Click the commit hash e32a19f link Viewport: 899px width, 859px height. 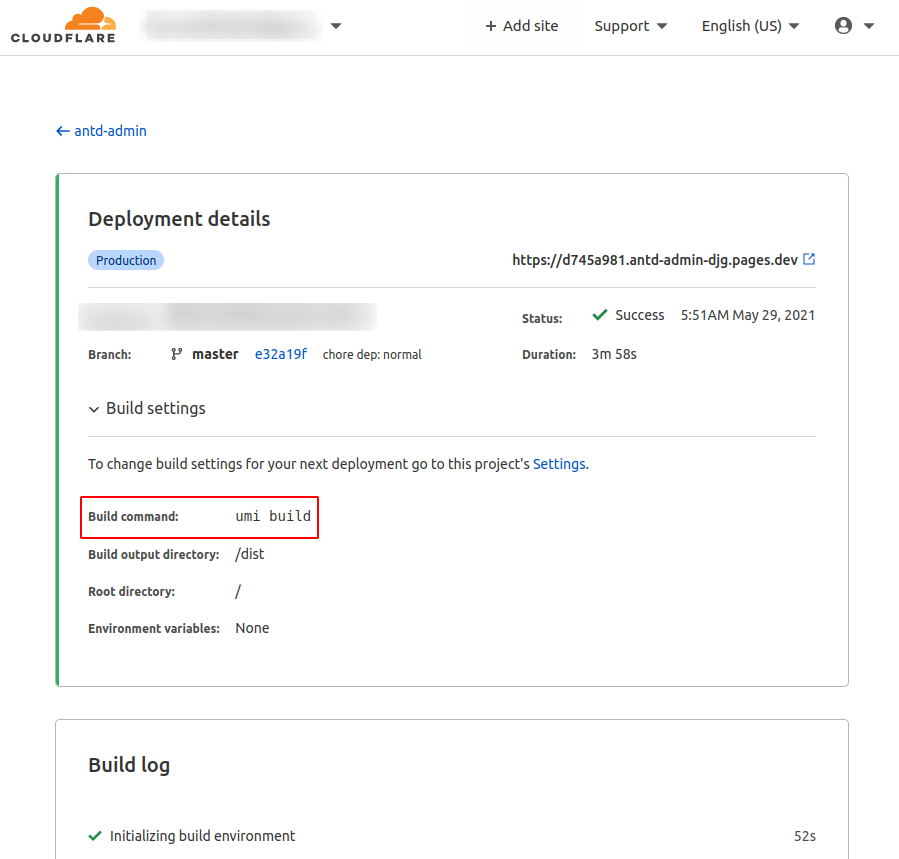point(280,353)
